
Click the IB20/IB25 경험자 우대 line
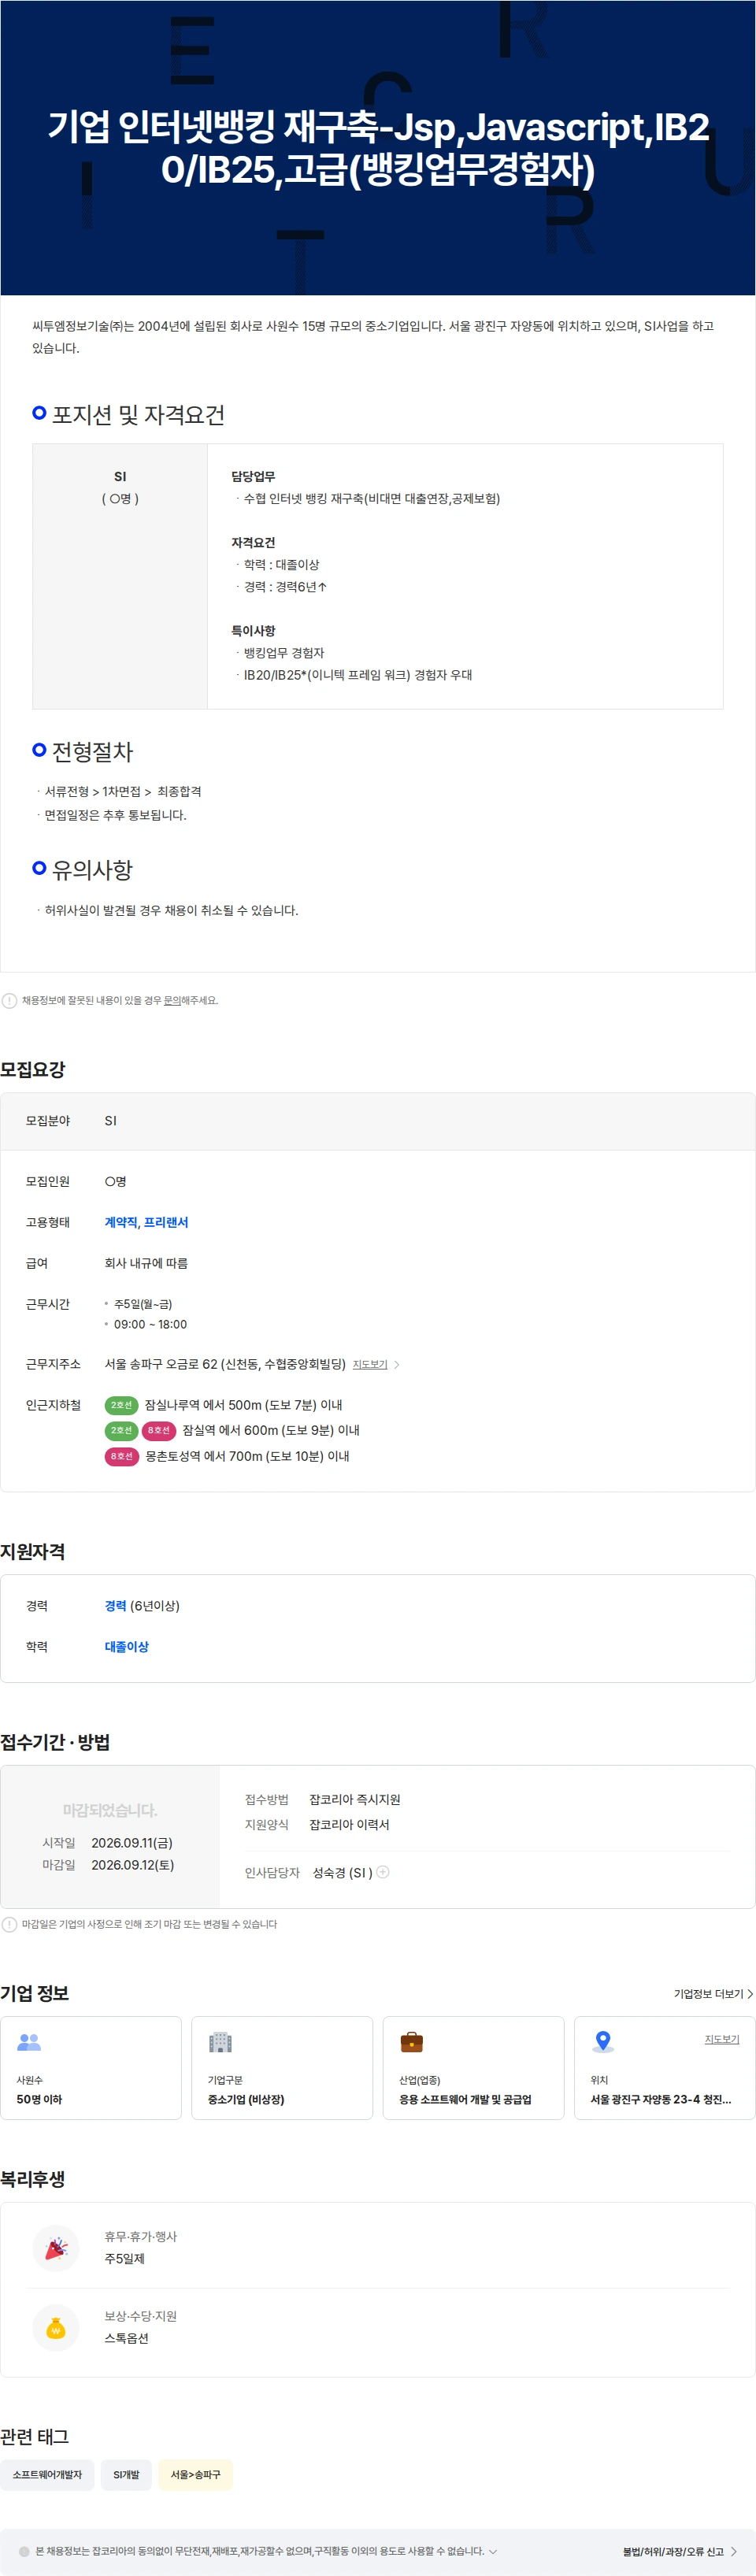tap(358, 675)
